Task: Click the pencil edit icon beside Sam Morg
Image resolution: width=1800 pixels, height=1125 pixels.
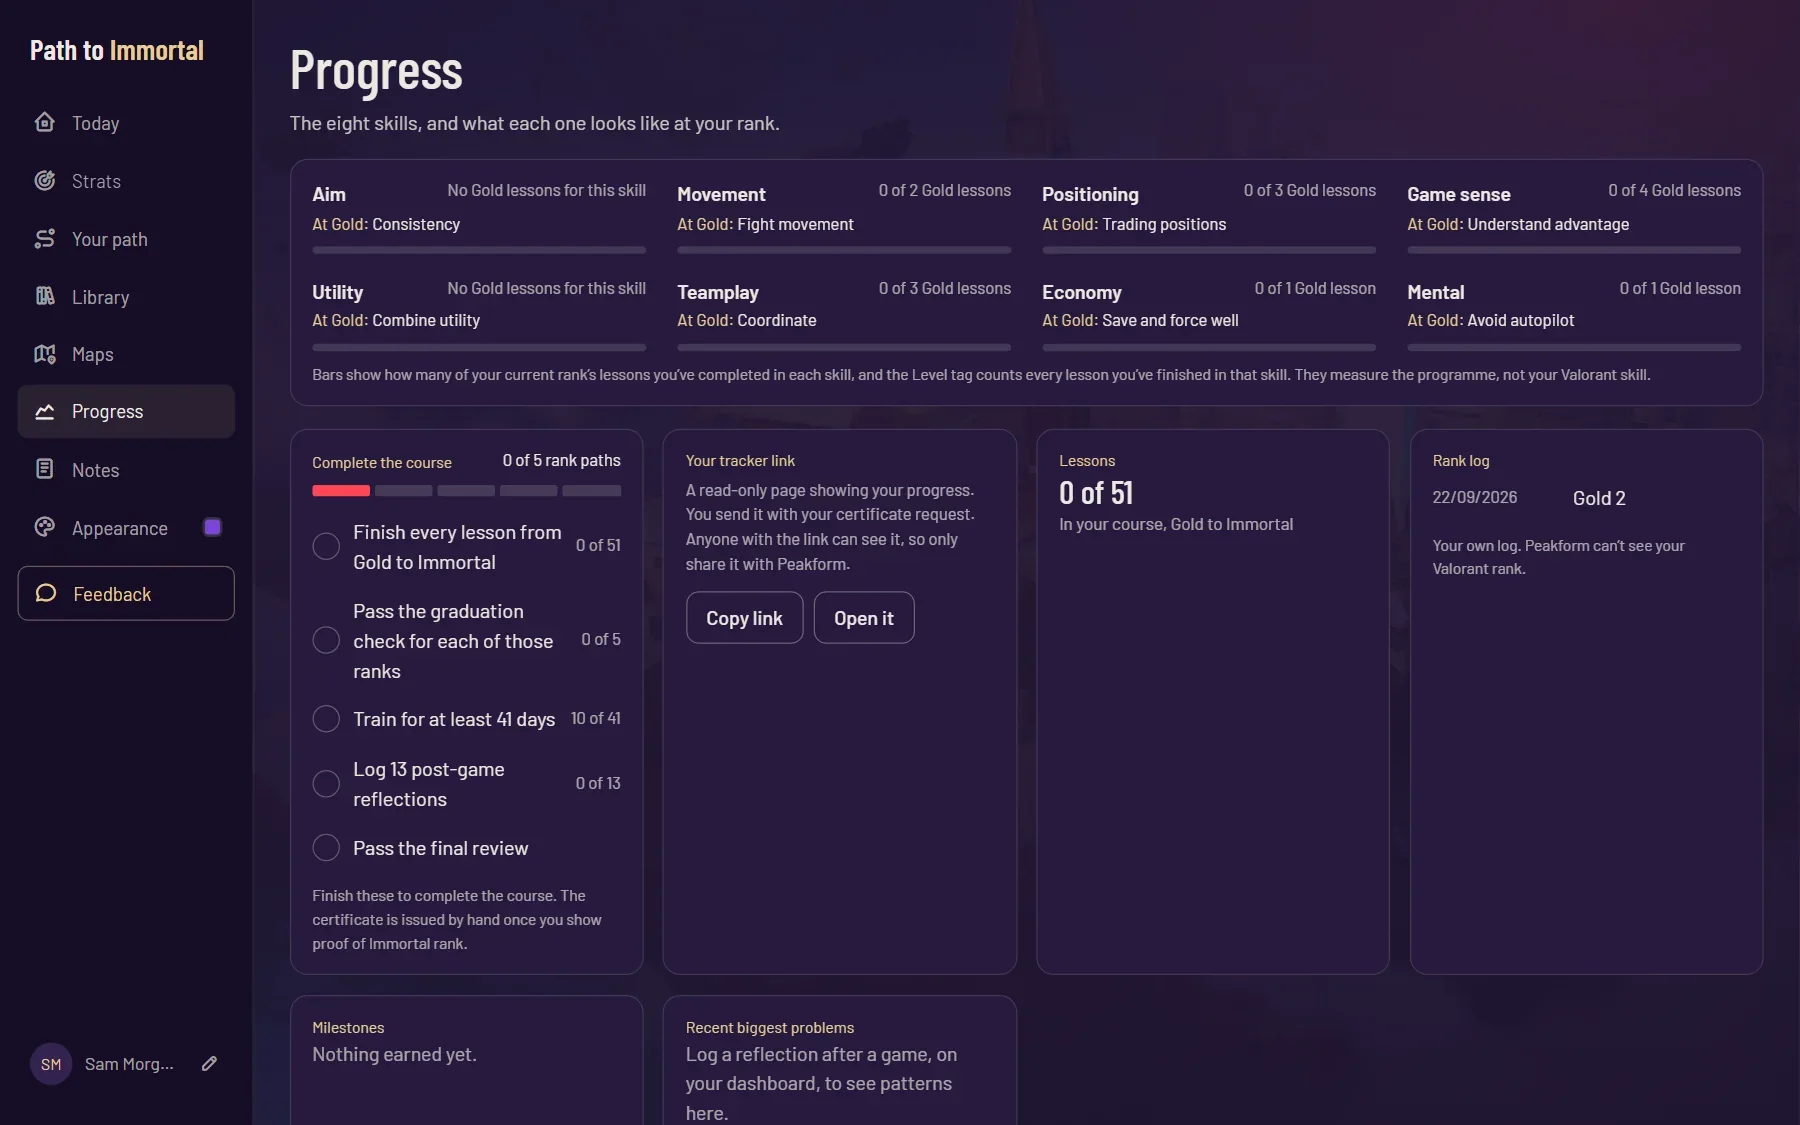Action: click(x=209, y=1064)
